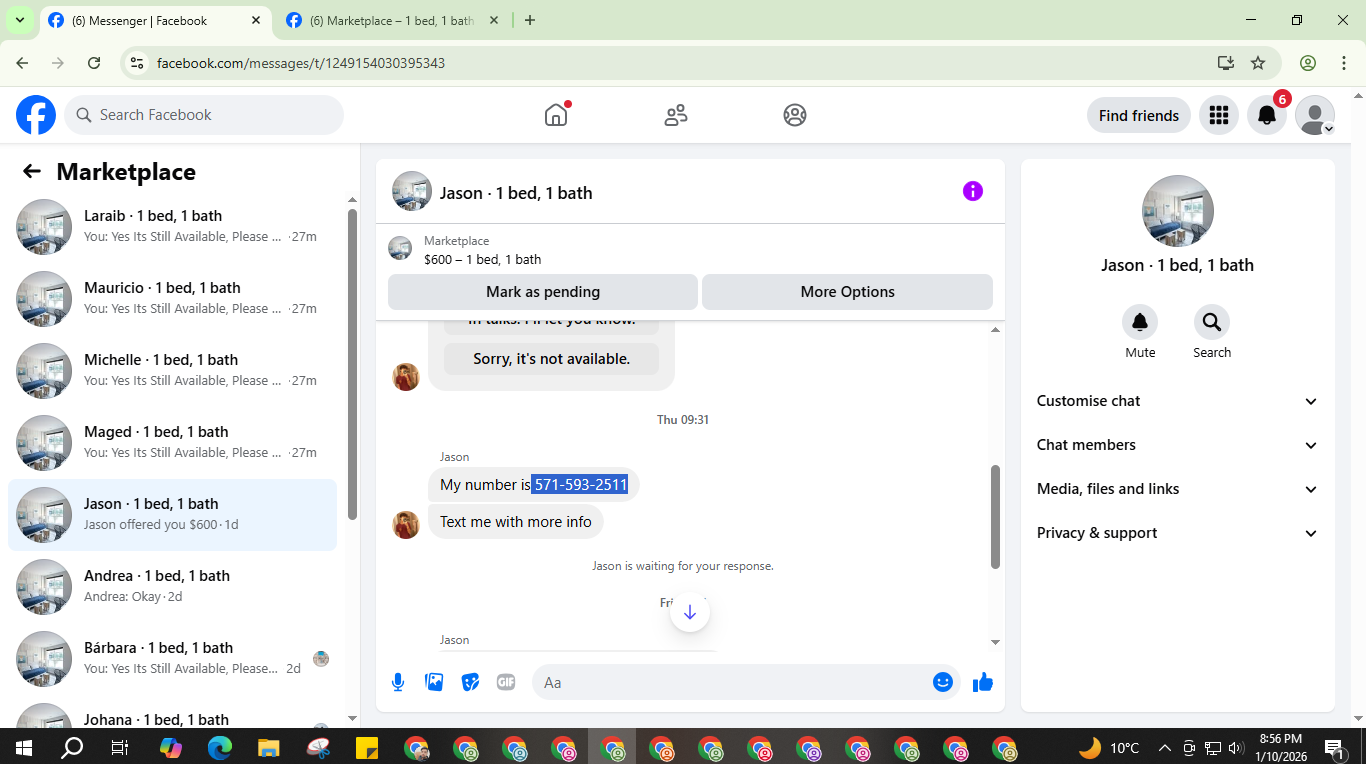
Task: Click chat list vertical scrollbar
Action: 352,364
